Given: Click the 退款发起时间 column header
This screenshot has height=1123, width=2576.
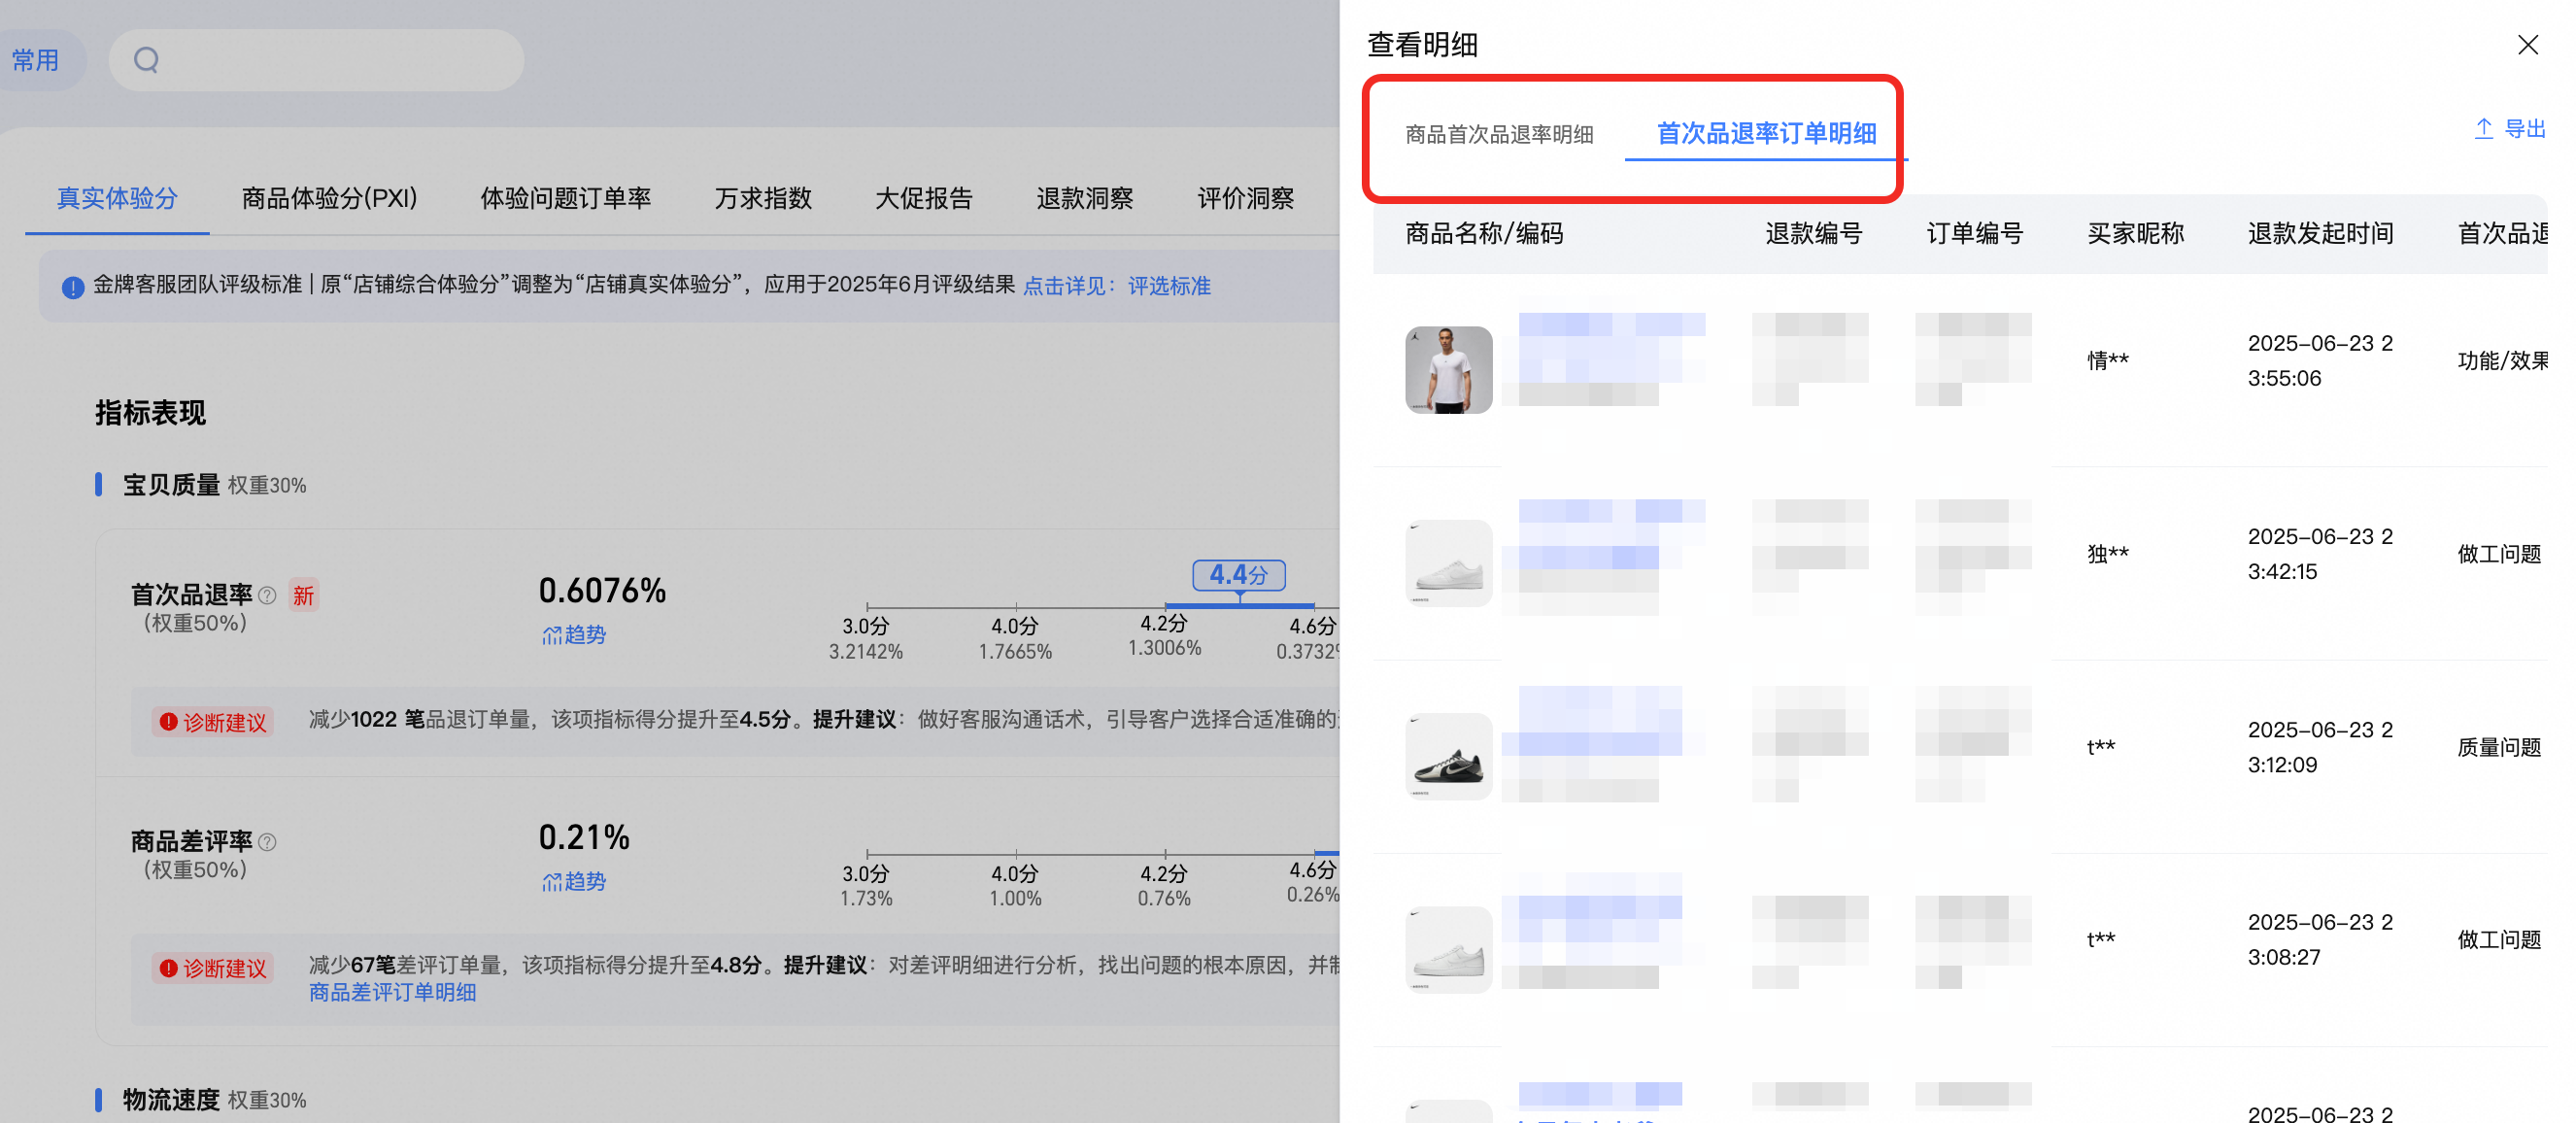Looking at the screenshot, I should (2320, 233).
